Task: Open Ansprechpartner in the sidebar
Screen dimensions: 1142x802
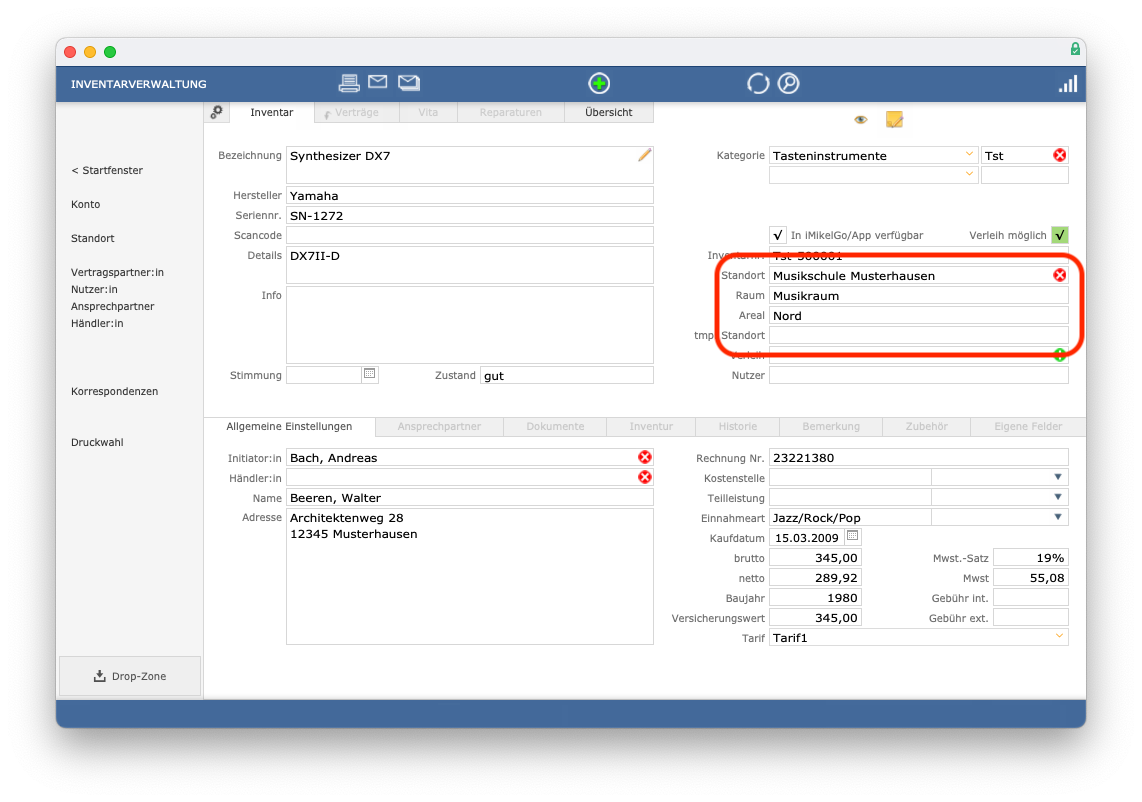Action: click(112, 307)
